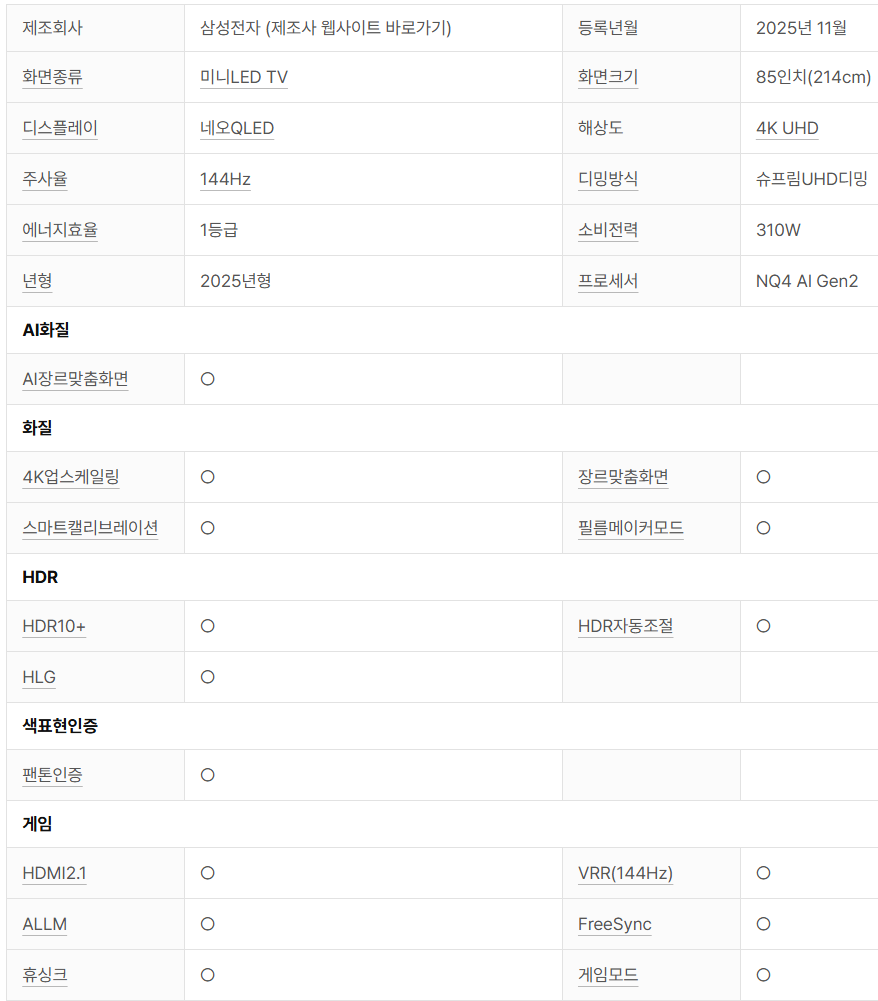Click the 해상도 label cell
The height and width of the screenshot is (1001, 878).
[651, 128]
